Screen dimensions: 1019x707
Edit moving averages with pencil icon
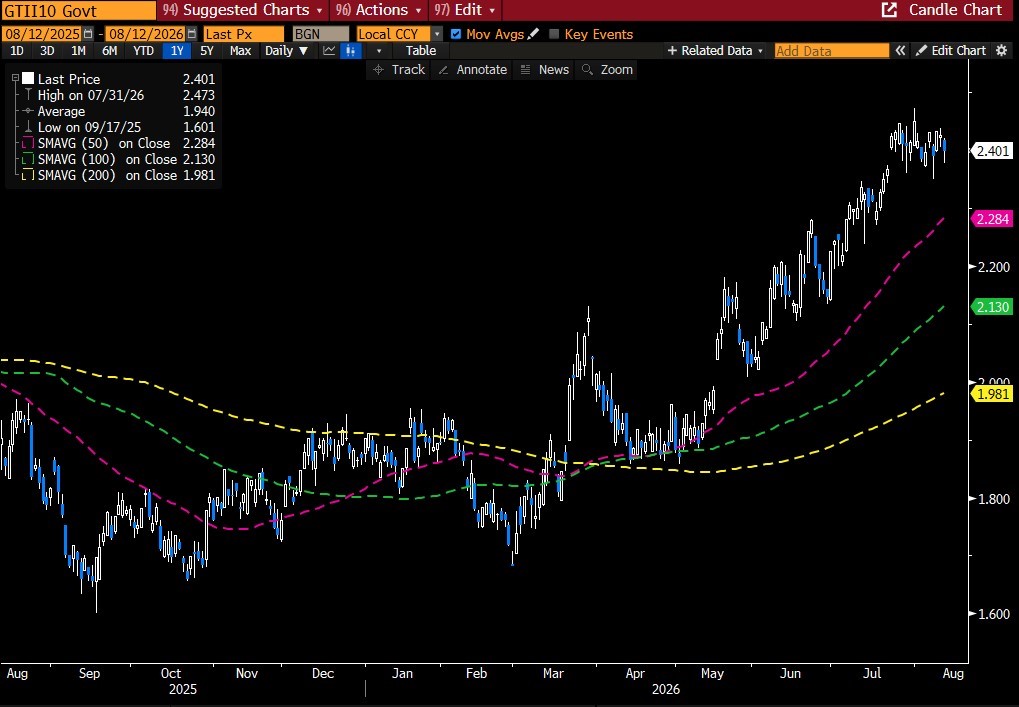click(534, 34)
